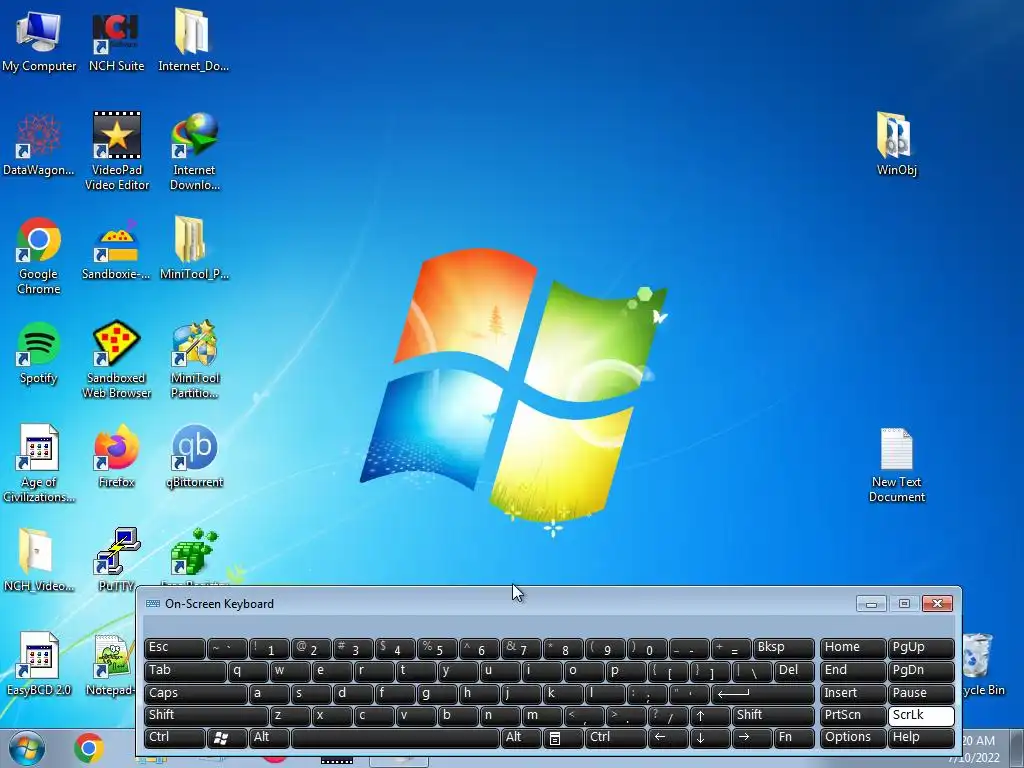Screen dimensions: 1024x768
Task: Select the Firefox desktop shortcut
Action: [x=116, y=457]
